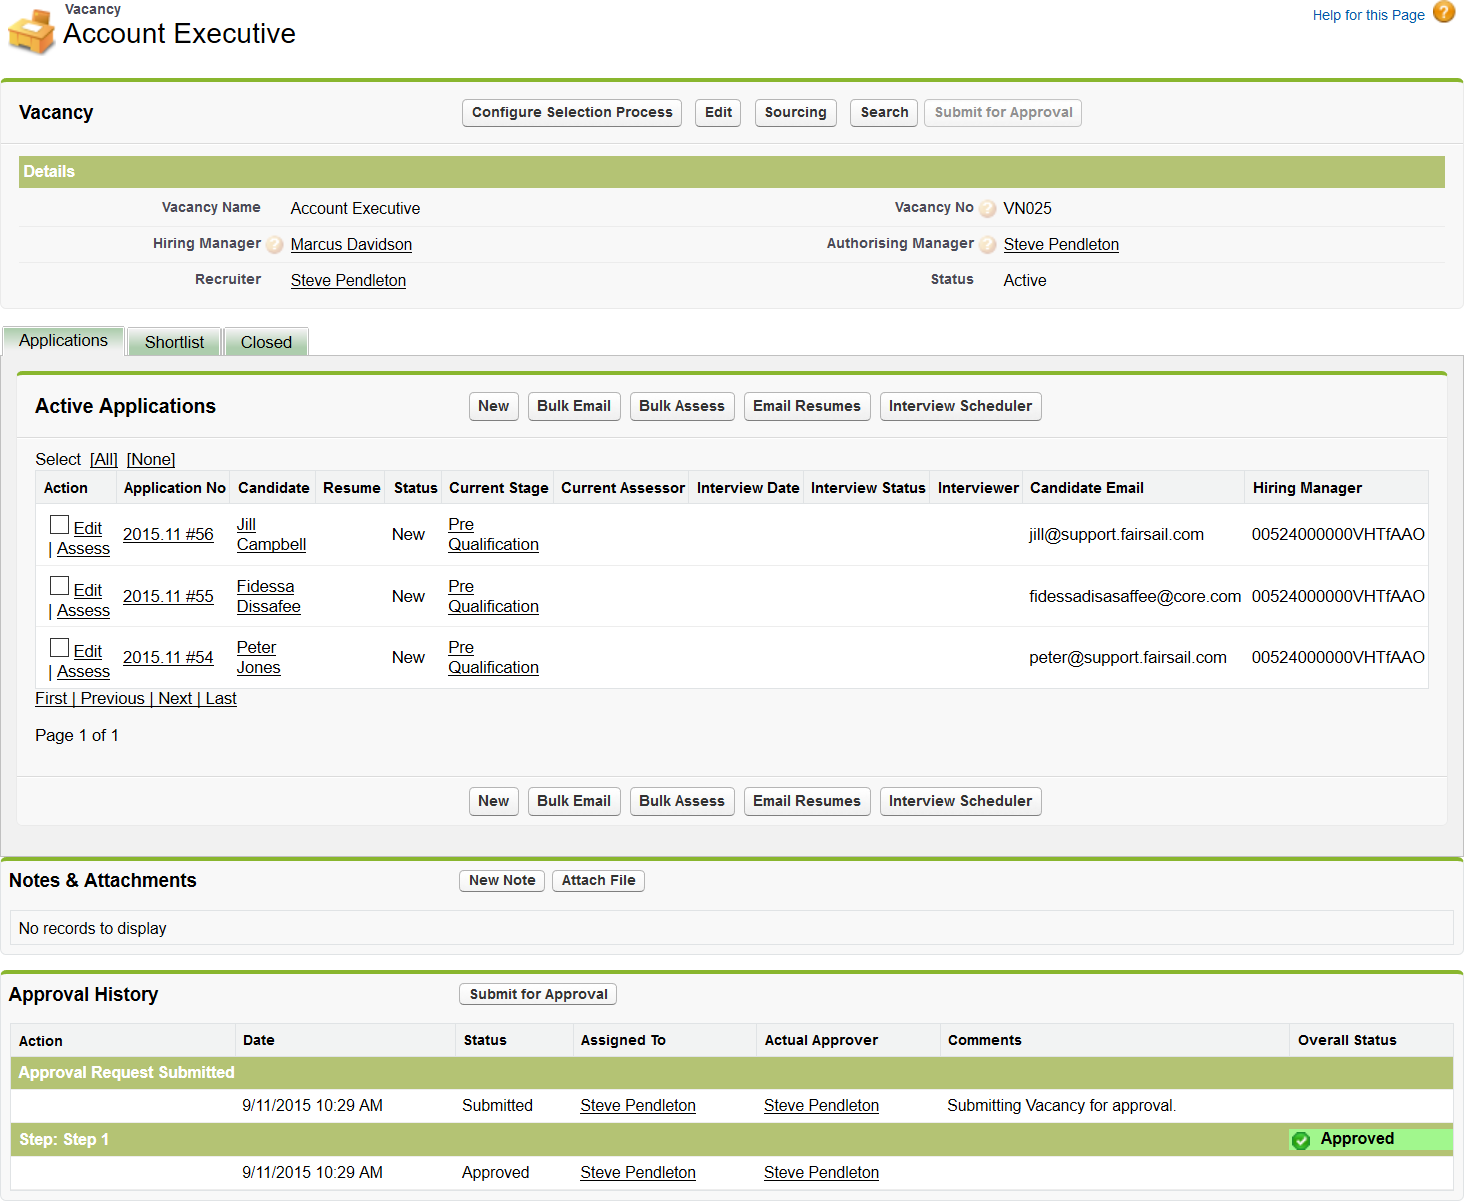1464x1201 pixels.
Task: Click the Help for this Page link
Action: (x=1368, y=15)
